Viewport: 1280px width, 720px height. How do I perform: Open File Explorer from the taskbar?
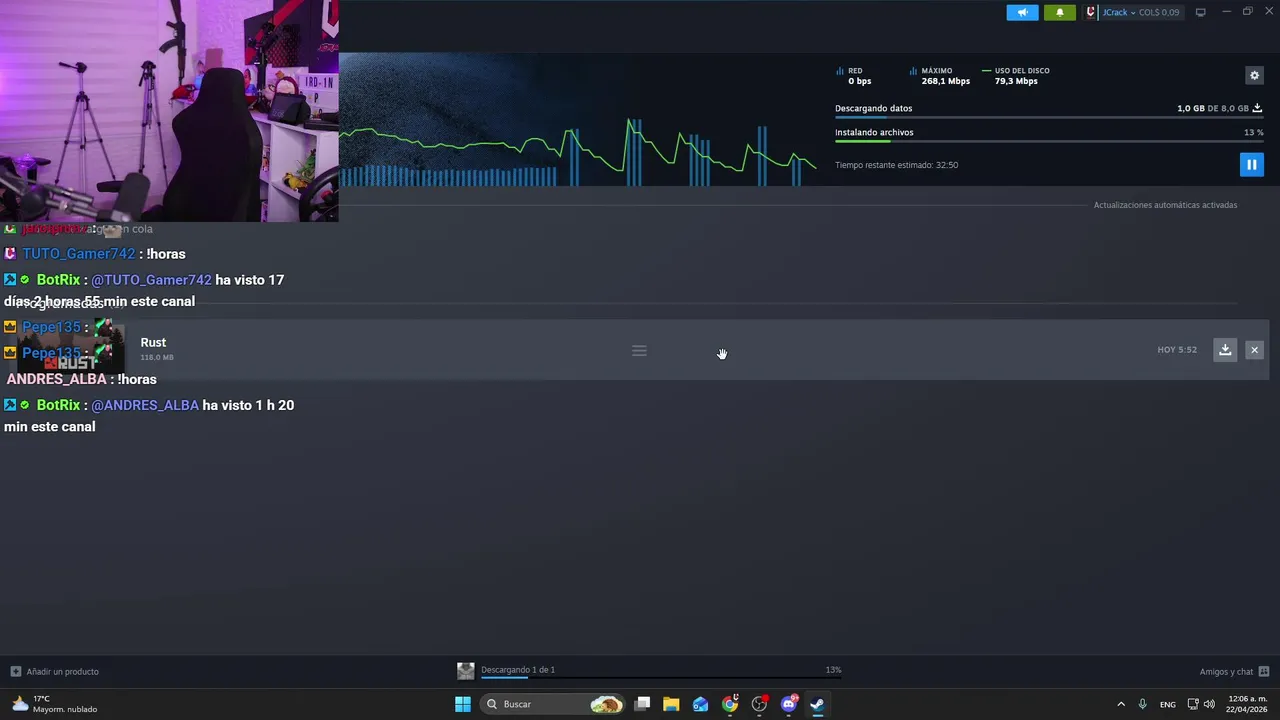(x=671, y=704)
